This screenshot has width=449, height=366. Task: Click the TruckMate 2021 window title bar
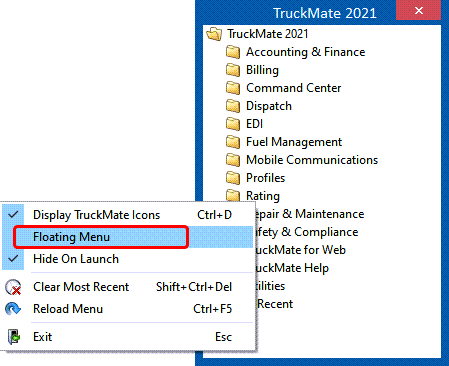pos(296,13)
